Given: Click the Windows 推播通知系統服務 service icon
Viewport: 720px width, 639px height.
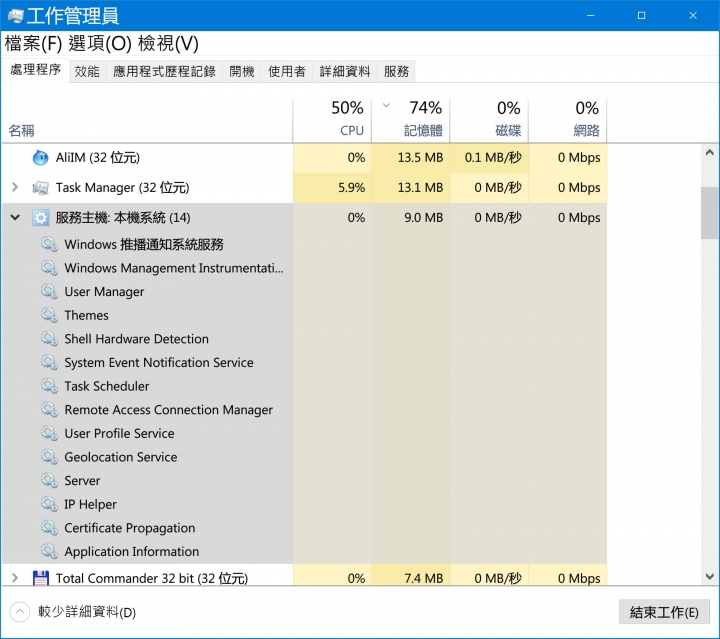Looking at the screenshot, I should click(x=49, y=244).
